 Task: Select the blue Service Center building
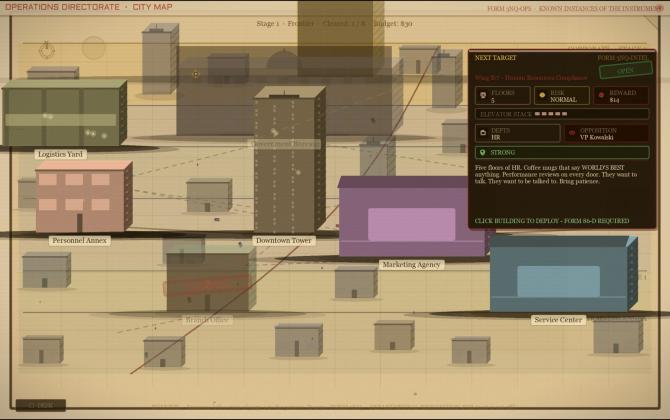[x=563, y=273]
